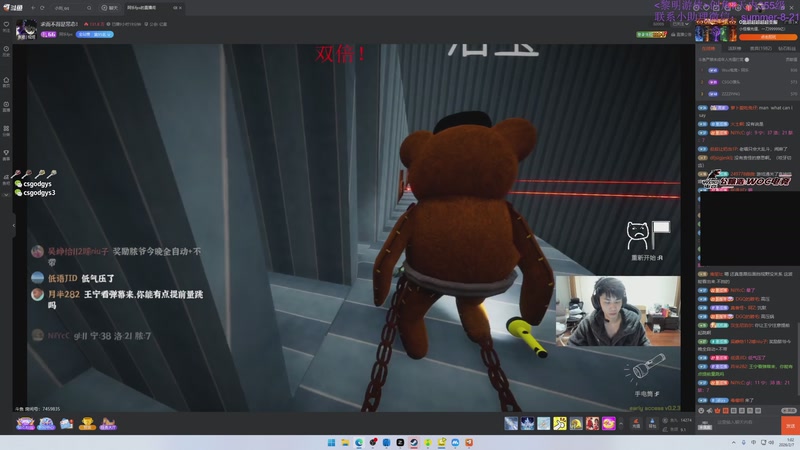Open the streamer avatar profile
Screen dimensions: 800x450
point(26,30)
